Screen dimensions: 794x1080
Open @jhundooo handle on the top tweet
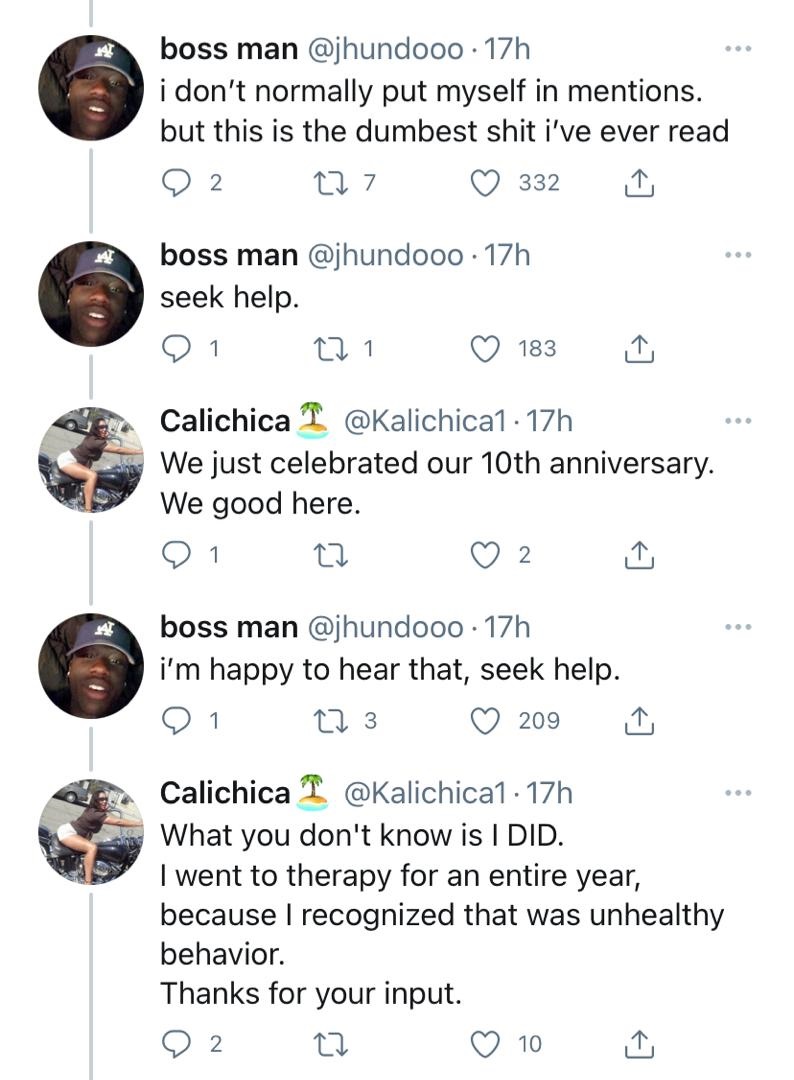(381, 49)
